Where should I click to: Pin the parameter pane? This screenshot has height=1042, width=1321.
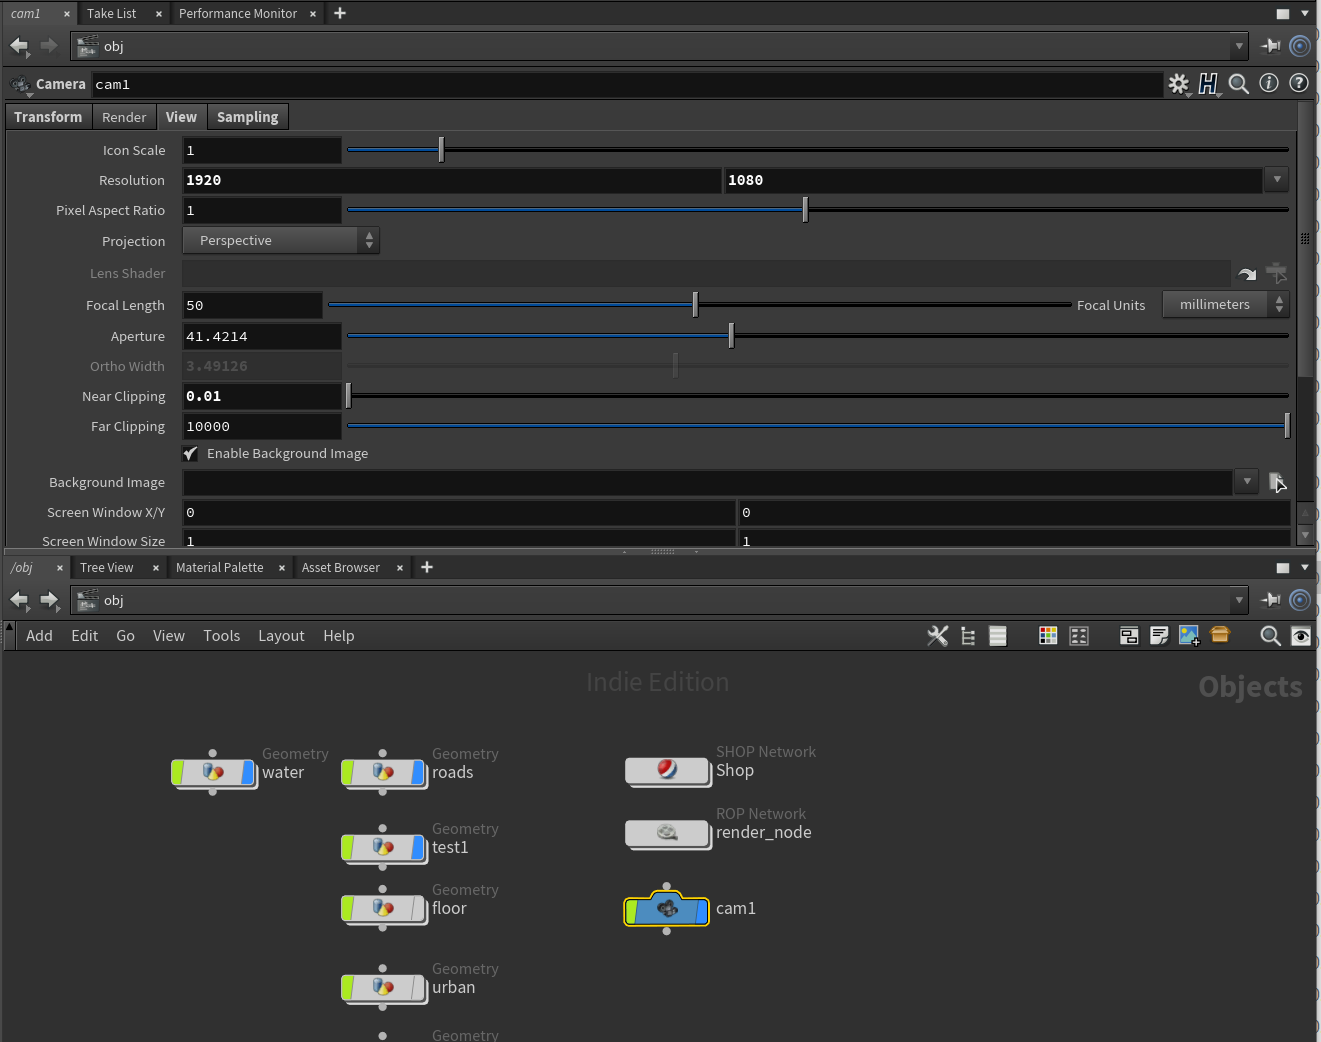click(x=1271, y=45)
